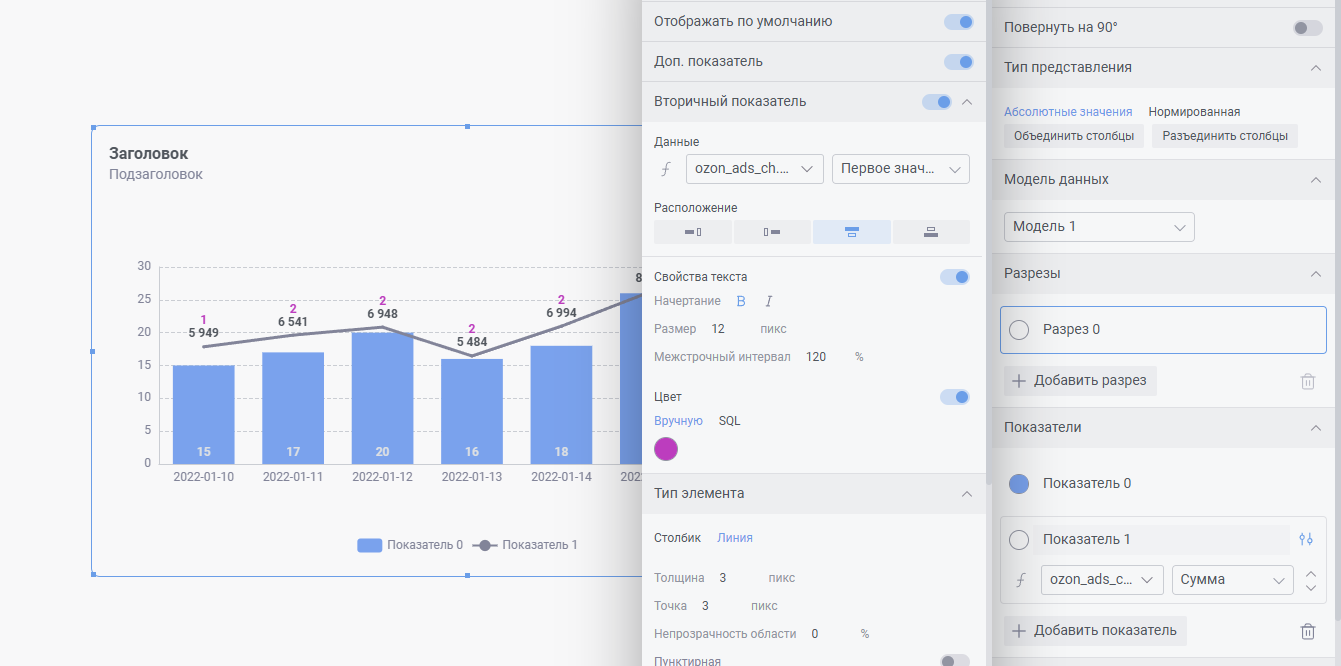Delete Показатель 1 with the trash icon
Viewport: 1341px width, 666px height.
pyautogui.click(x=1307, y=631)
